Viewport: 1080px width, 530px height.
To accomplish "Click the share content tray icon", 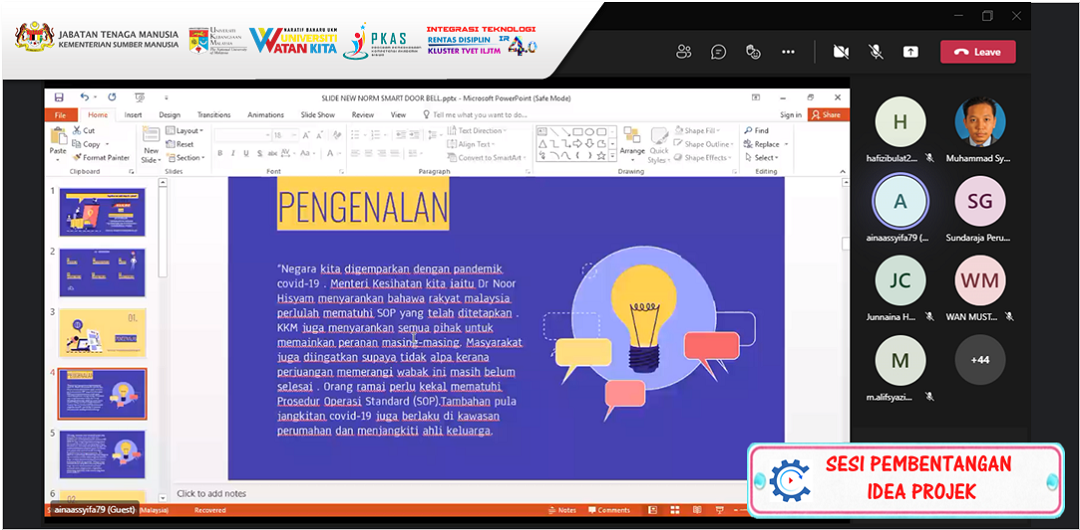I will coord(910,52).
